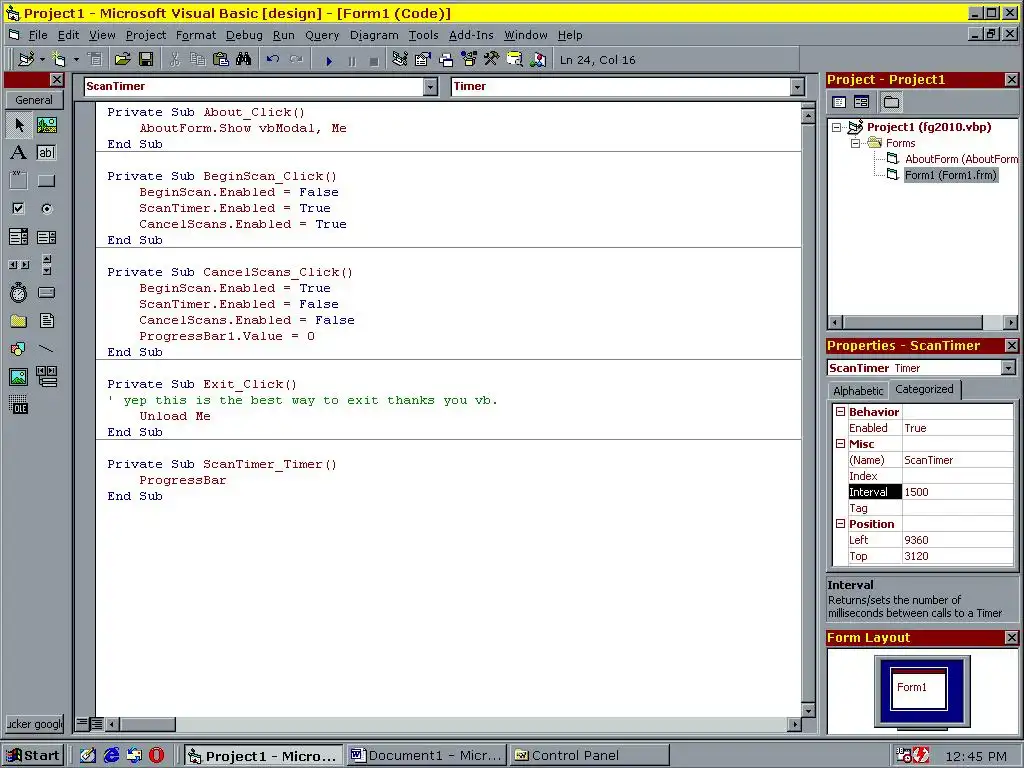Open the File menu
The image size is (1024, 768).
(x=38, y=35)
